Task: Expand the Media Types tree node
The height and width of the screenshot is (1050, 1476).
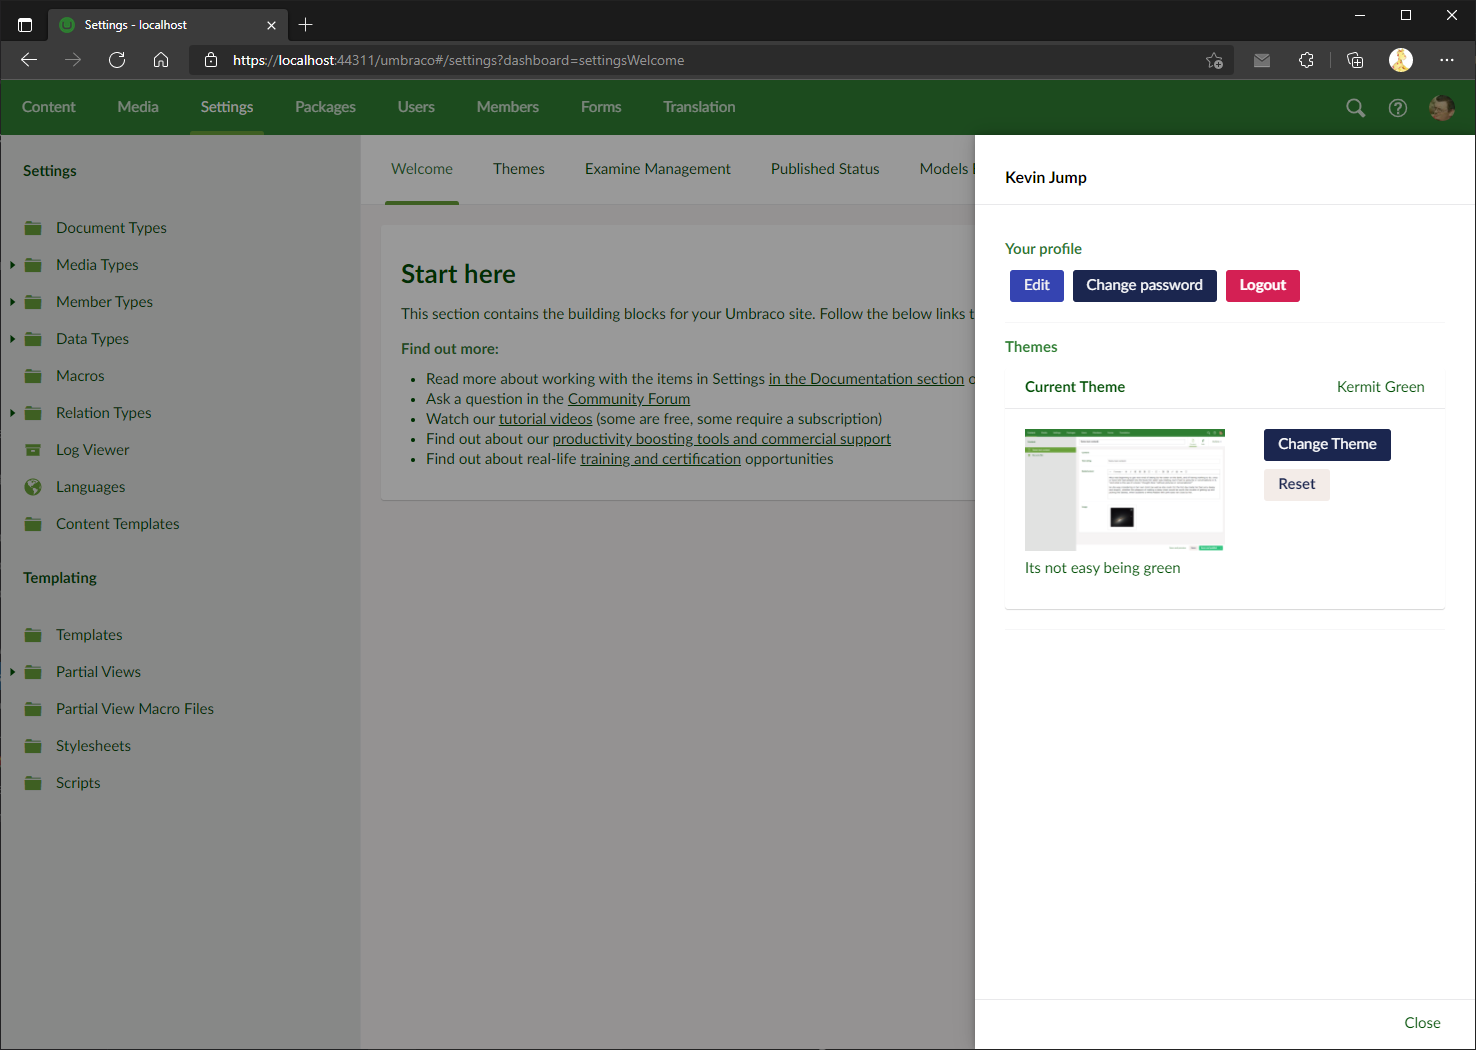Action: point(12,265)
